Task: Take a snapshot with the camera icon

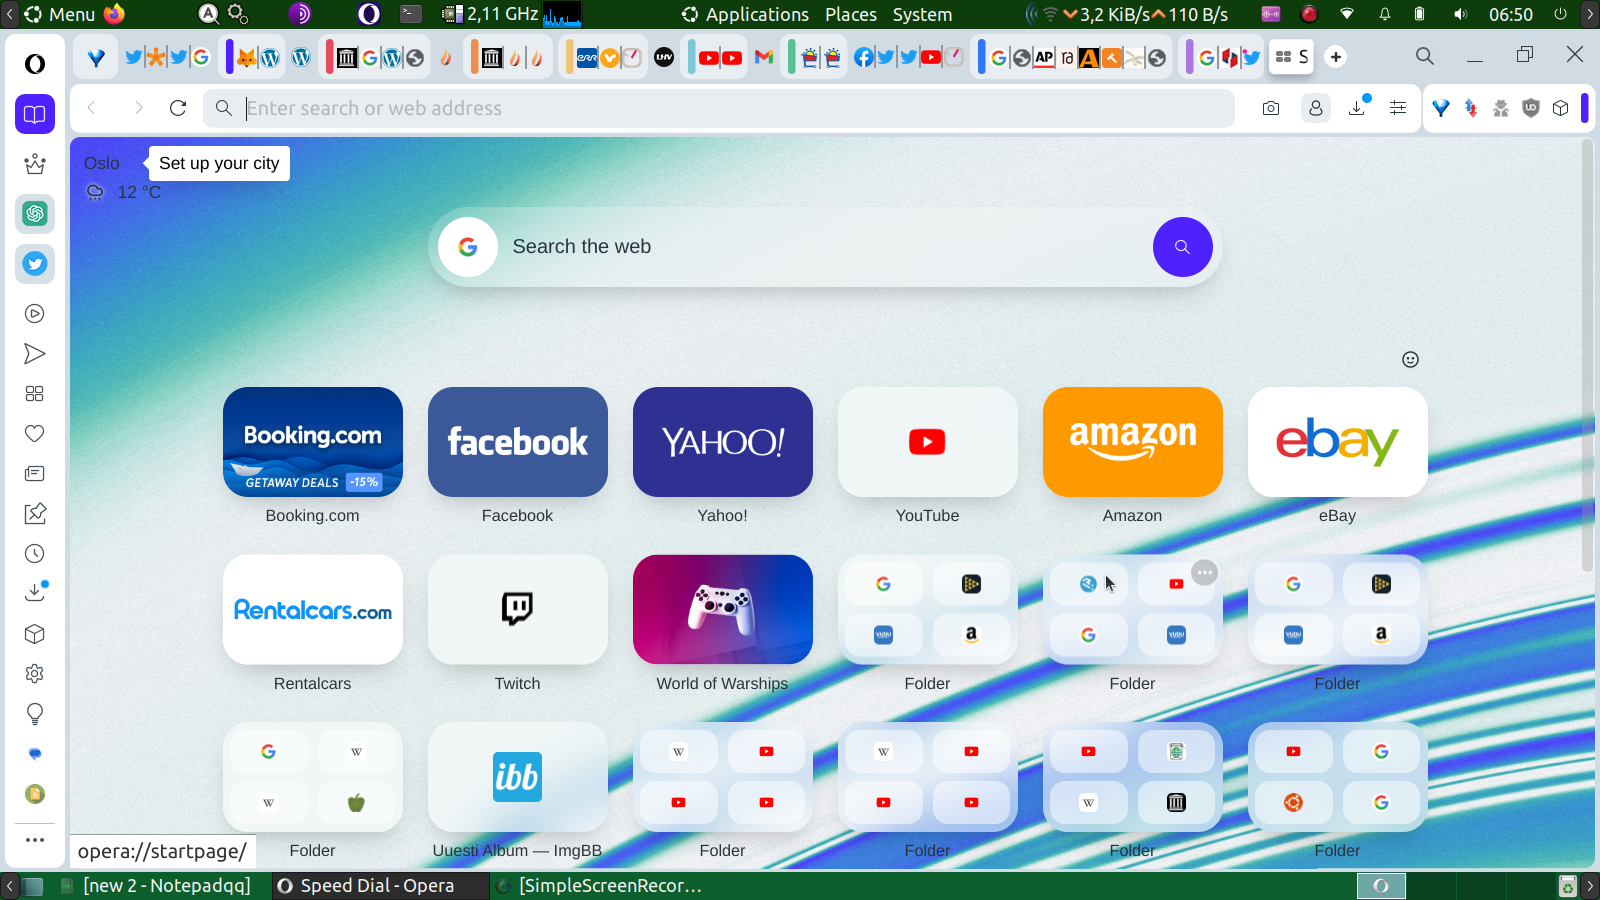Action: (x=1271, y=108)
